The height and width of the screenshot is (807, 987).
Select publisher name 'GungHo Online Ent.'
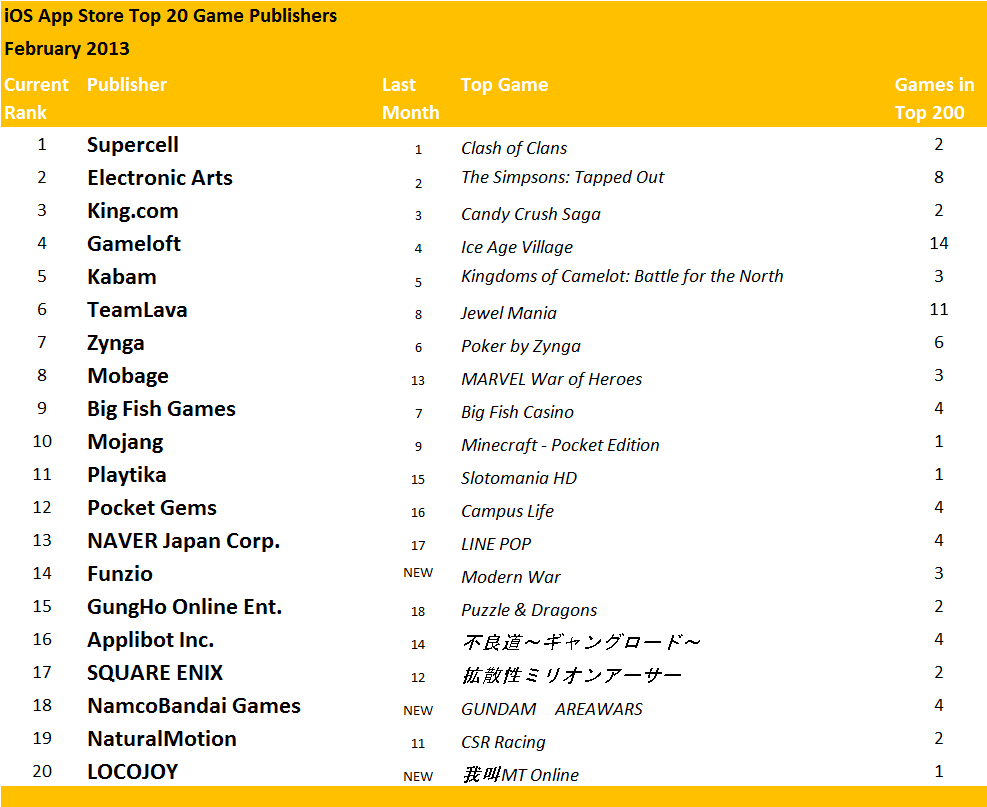click(x=184, y=607)
